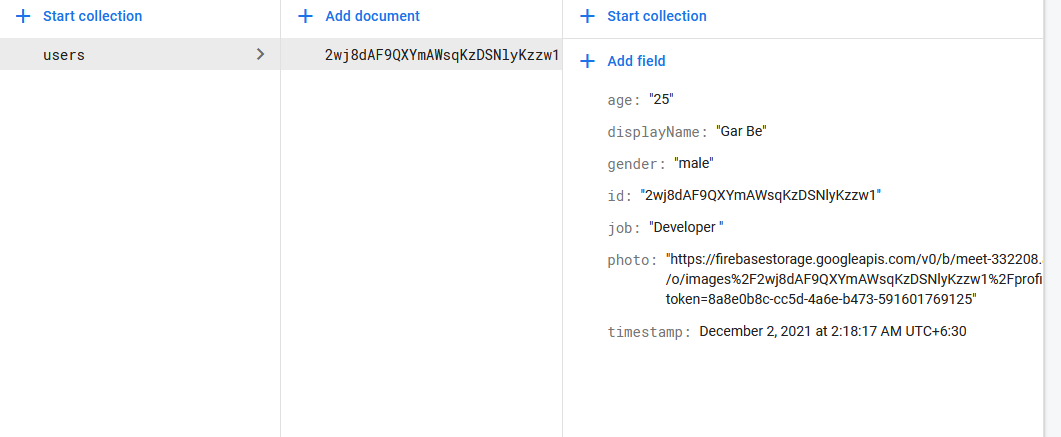Open document 2wj8dAF9QXYmAWsqKzDSNlyKzzw1 in the list
The height and width of the screenshot is (437, 1061).
coord(441,55)
